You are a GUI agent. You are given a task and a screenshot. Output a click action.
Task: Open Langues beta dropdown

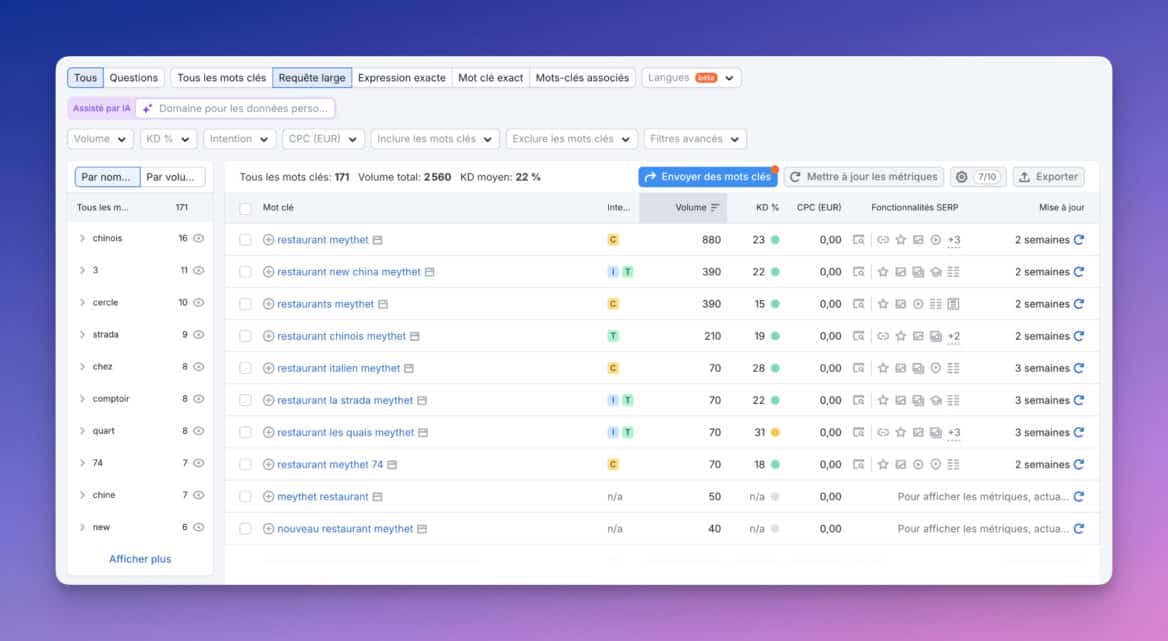[691, 77]
